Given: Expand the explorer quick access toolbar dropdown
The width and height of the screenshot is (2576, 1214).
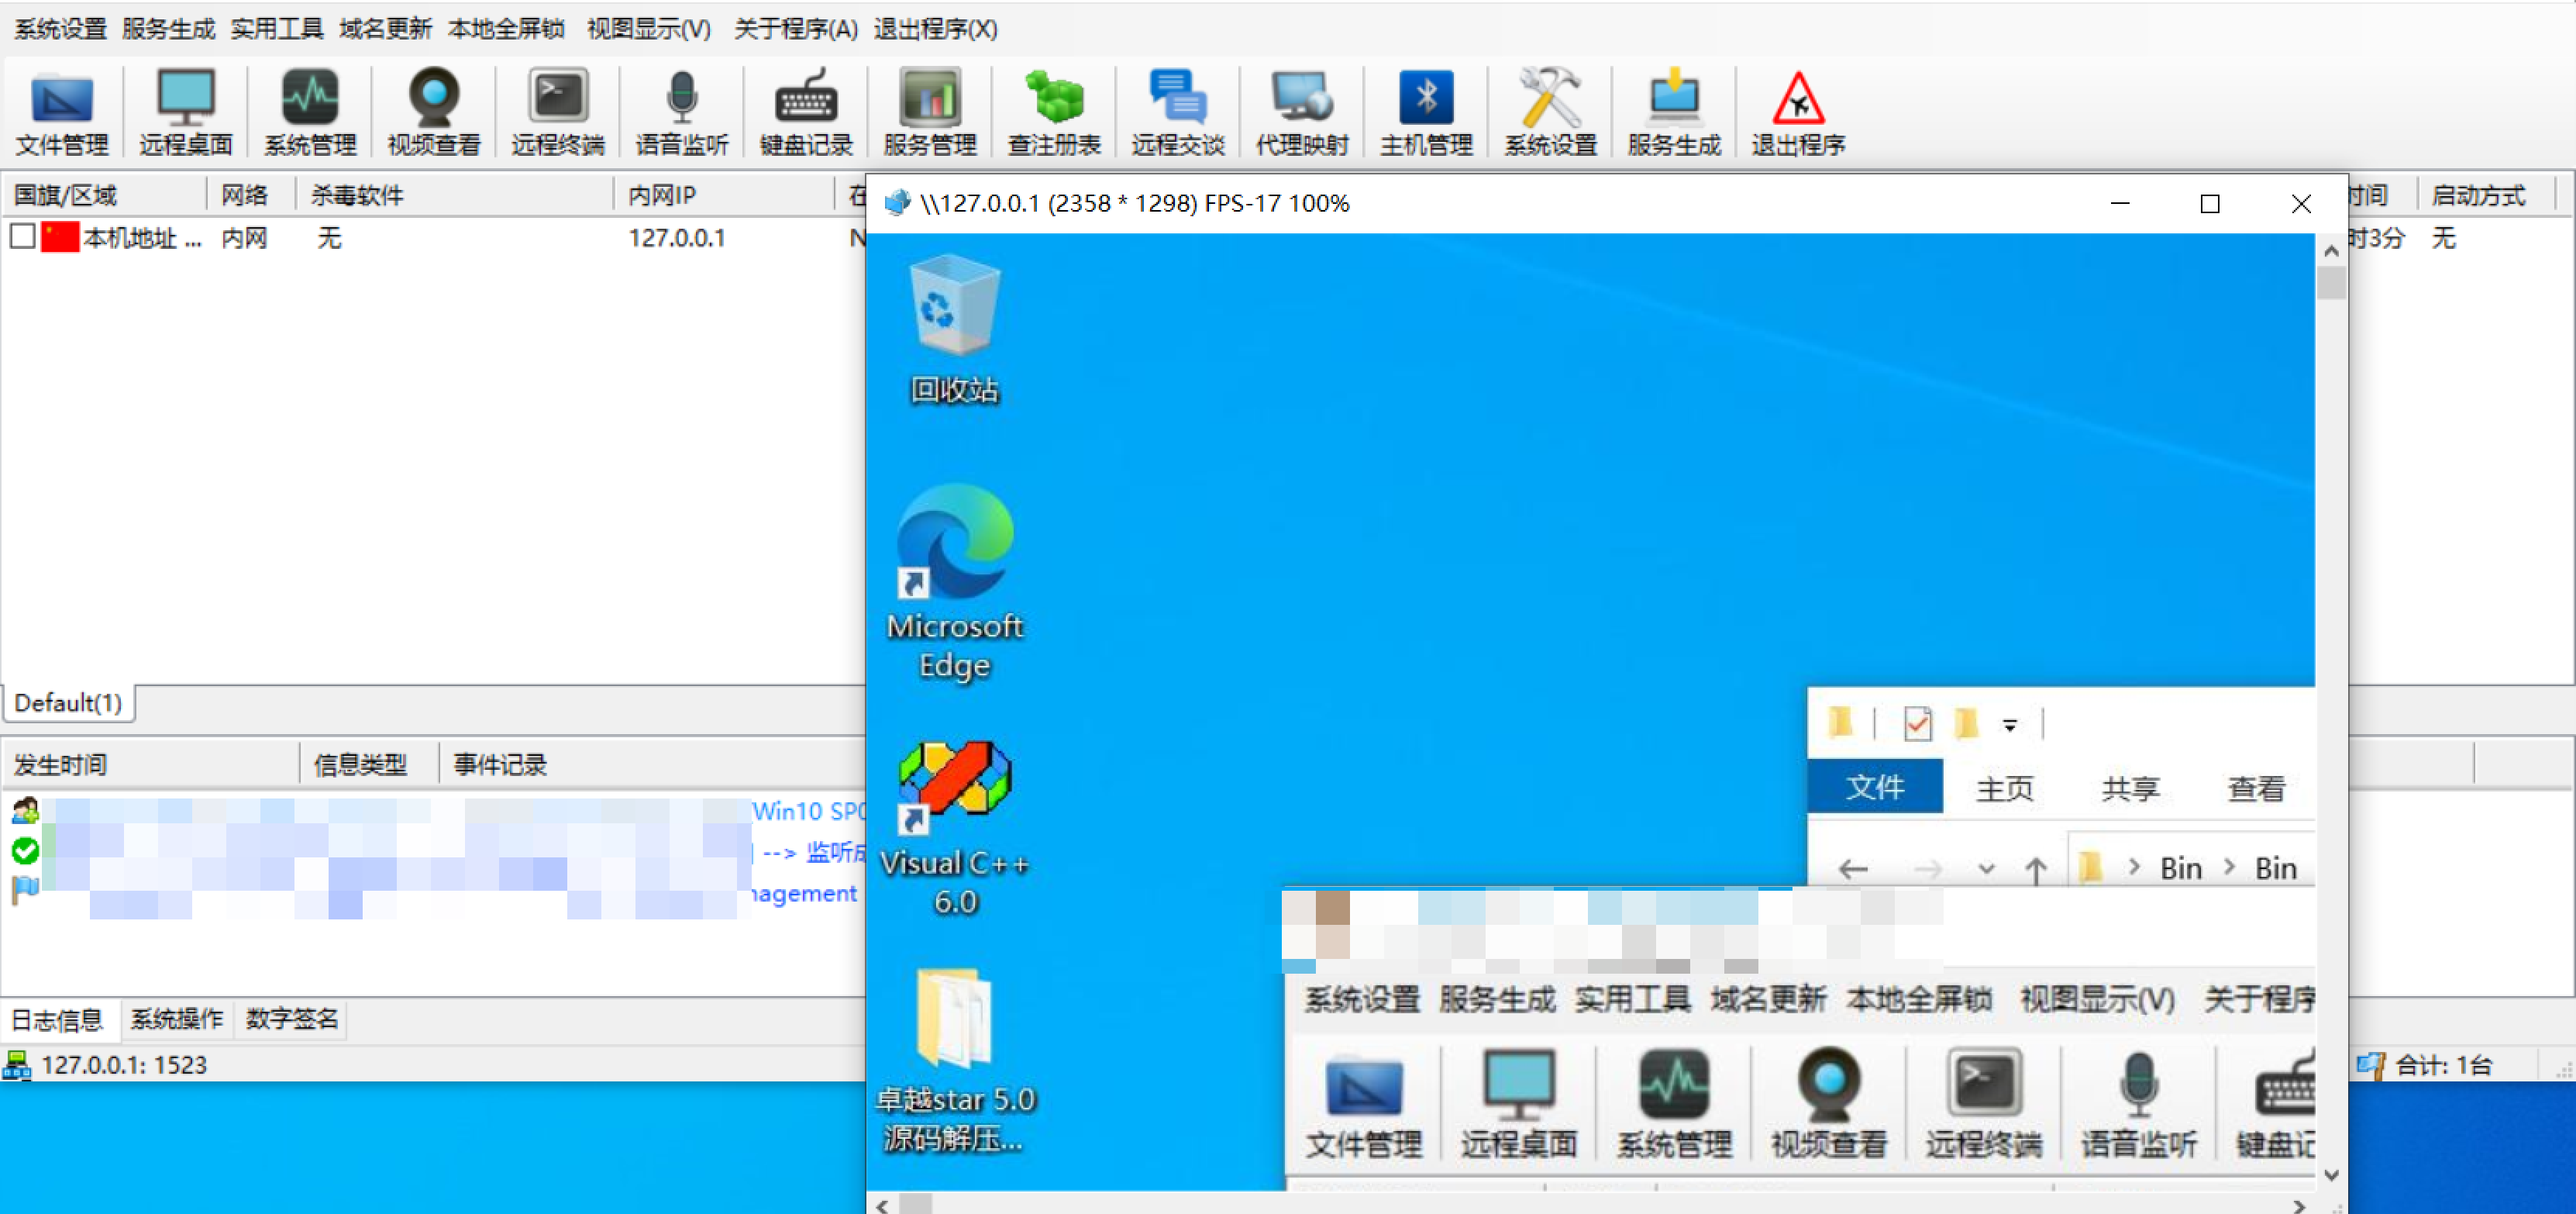Looking at the screenshot, I should coord(2009,725).
